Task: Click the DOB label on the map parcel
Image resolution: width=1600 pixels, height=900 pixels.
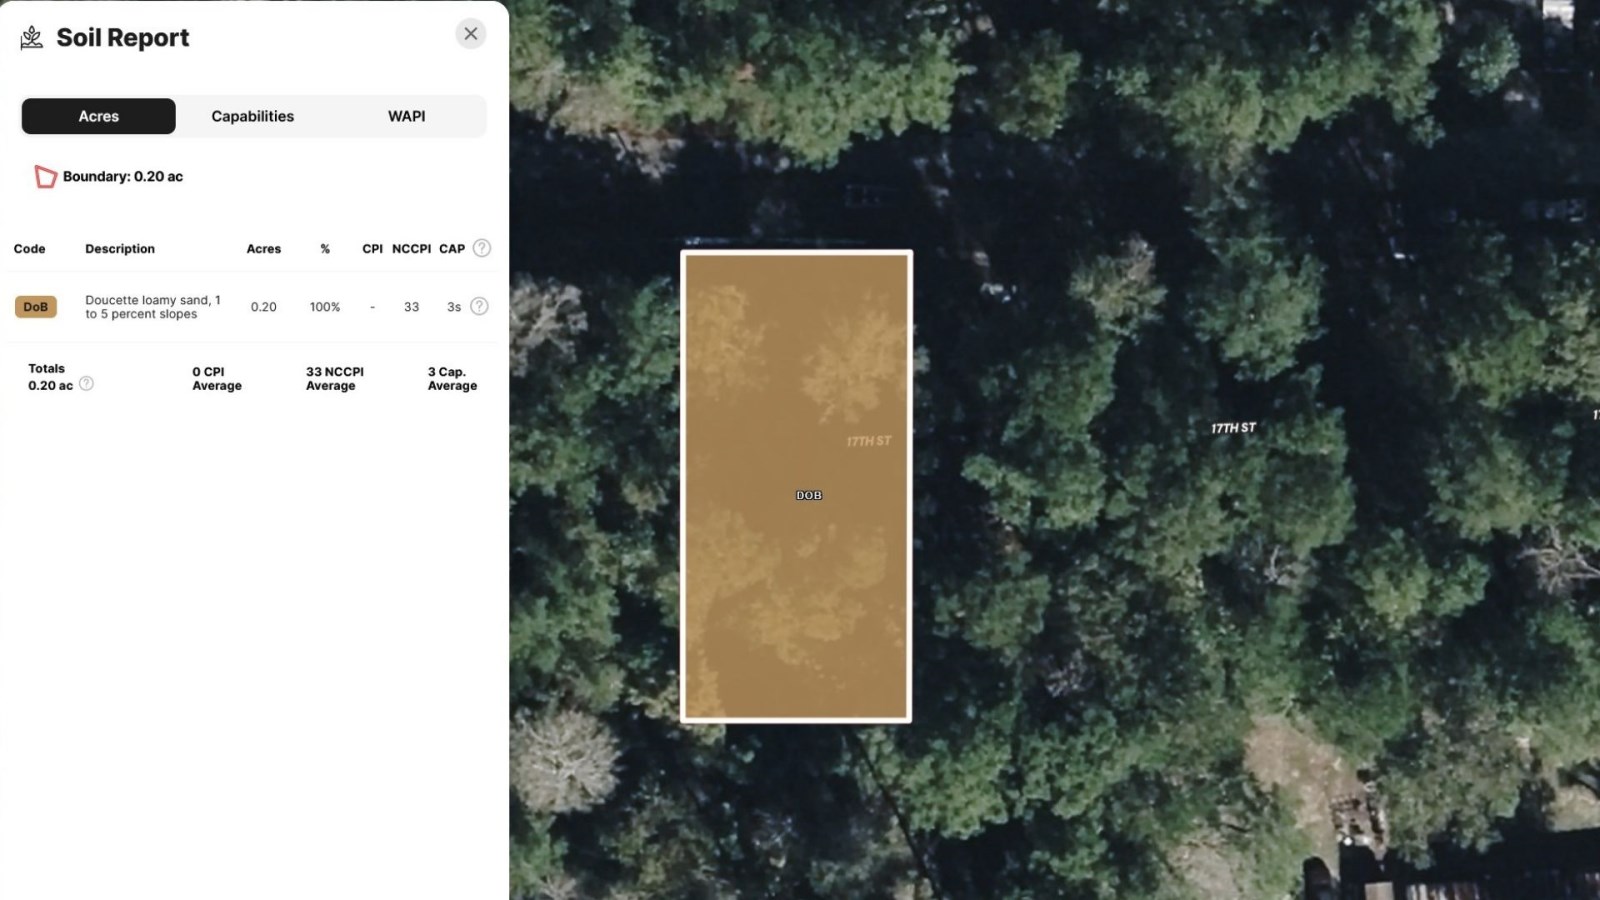Action: (x=809, y=496)
